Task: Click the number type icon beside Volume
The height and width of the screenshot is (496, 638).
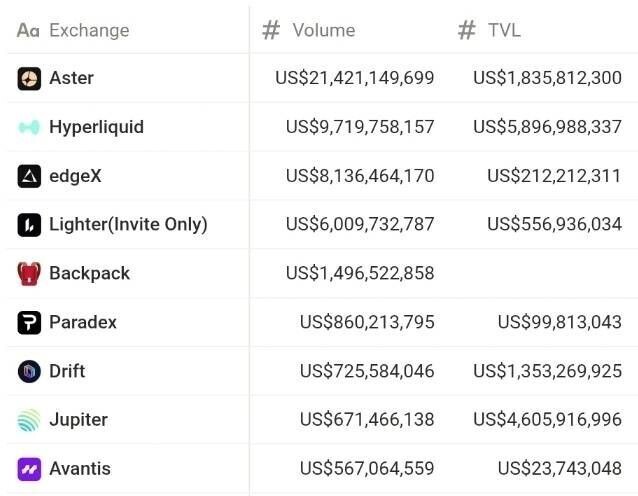Action: click(x=271, y=30)
